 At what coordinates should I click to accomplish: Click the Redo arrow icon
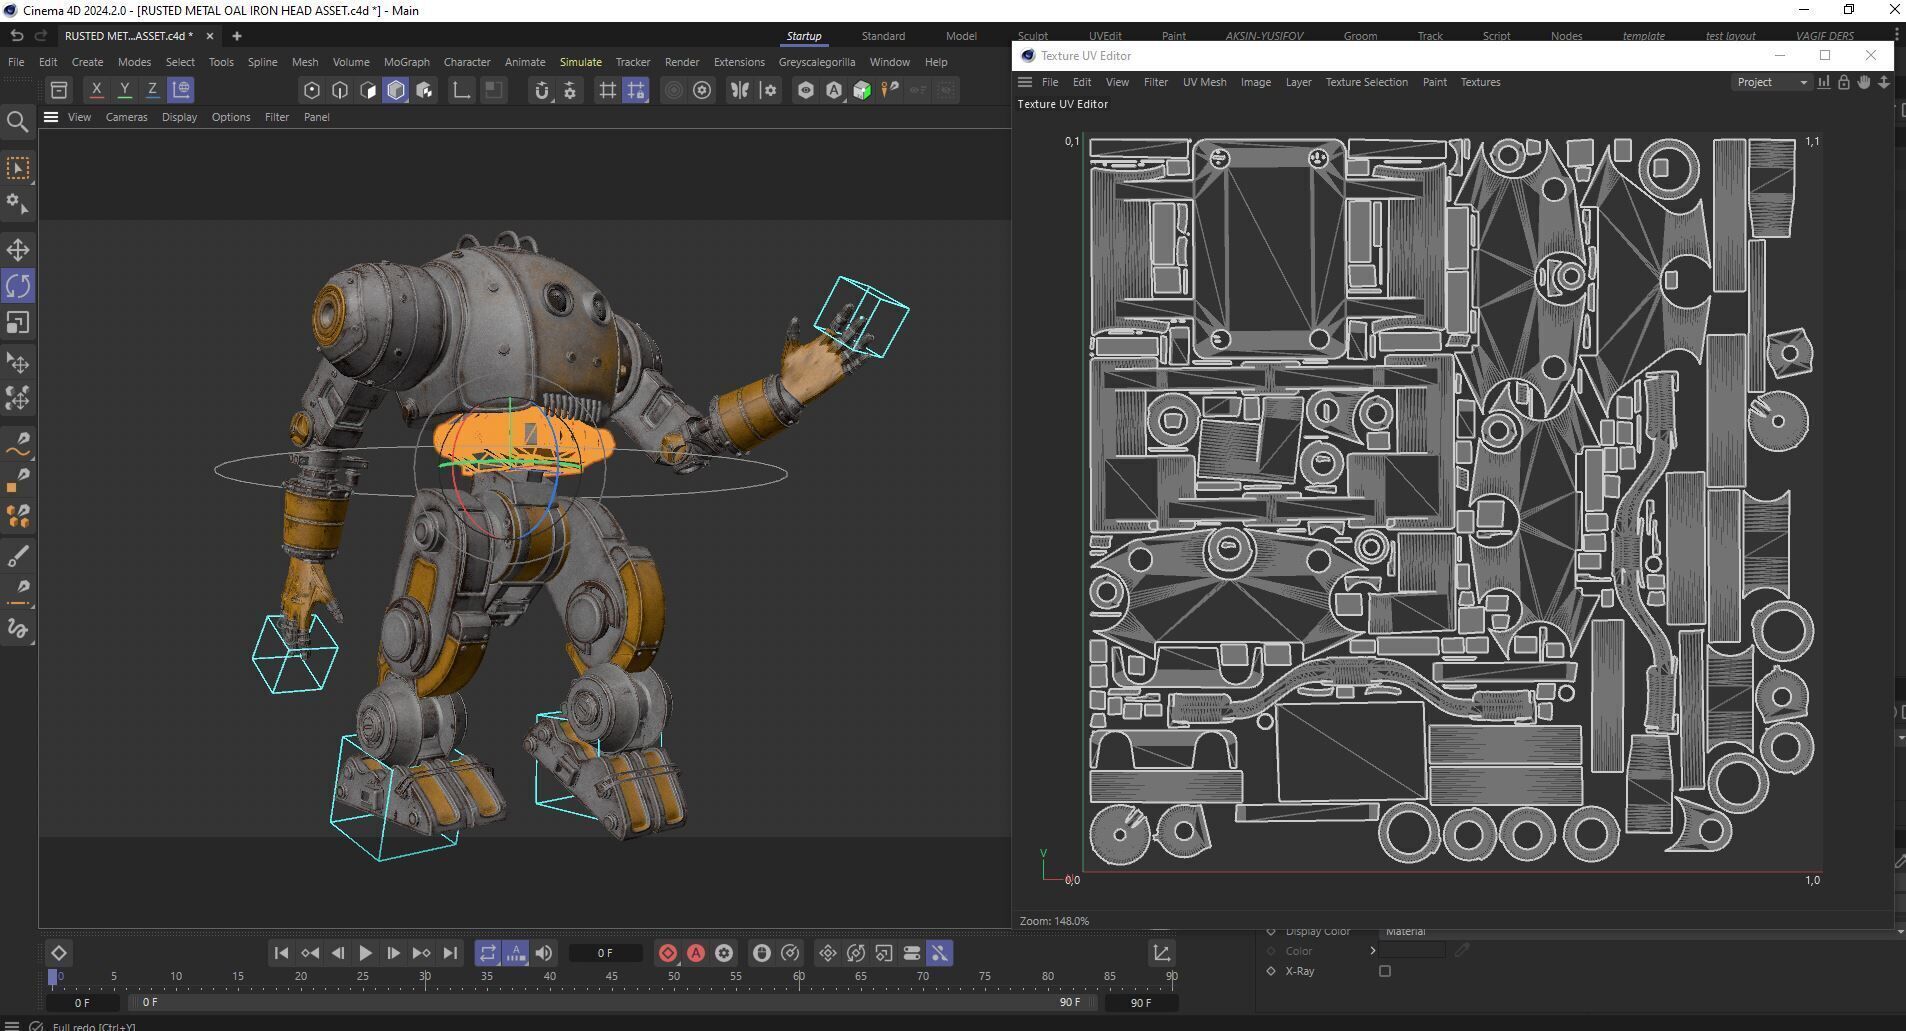tap(41, 35)
